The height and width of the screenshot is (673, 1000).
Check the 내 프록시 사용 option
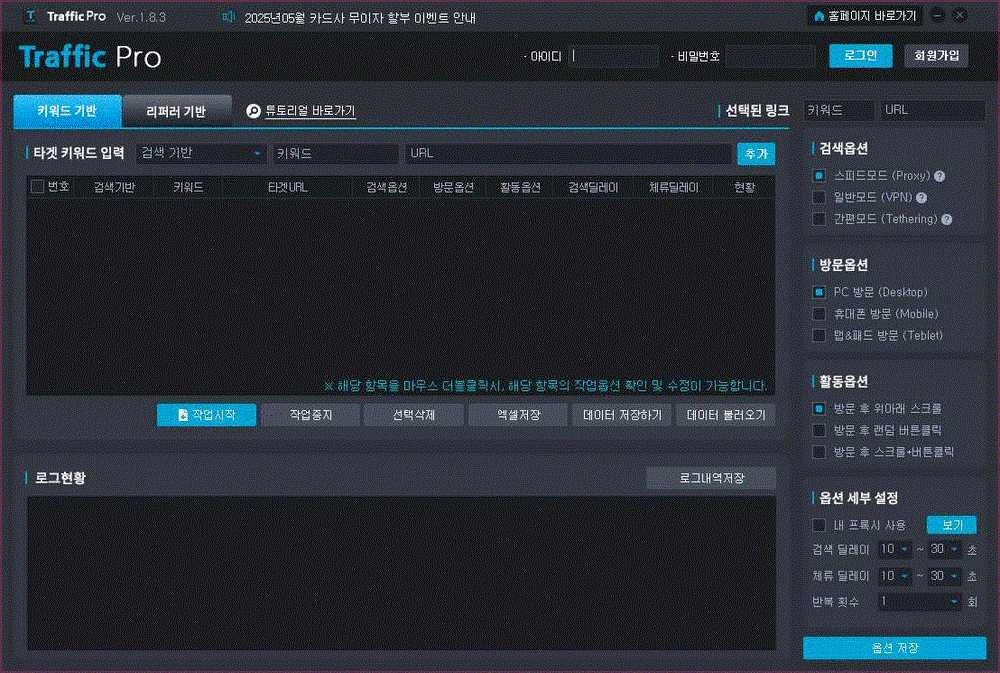(x=819, y=525)
